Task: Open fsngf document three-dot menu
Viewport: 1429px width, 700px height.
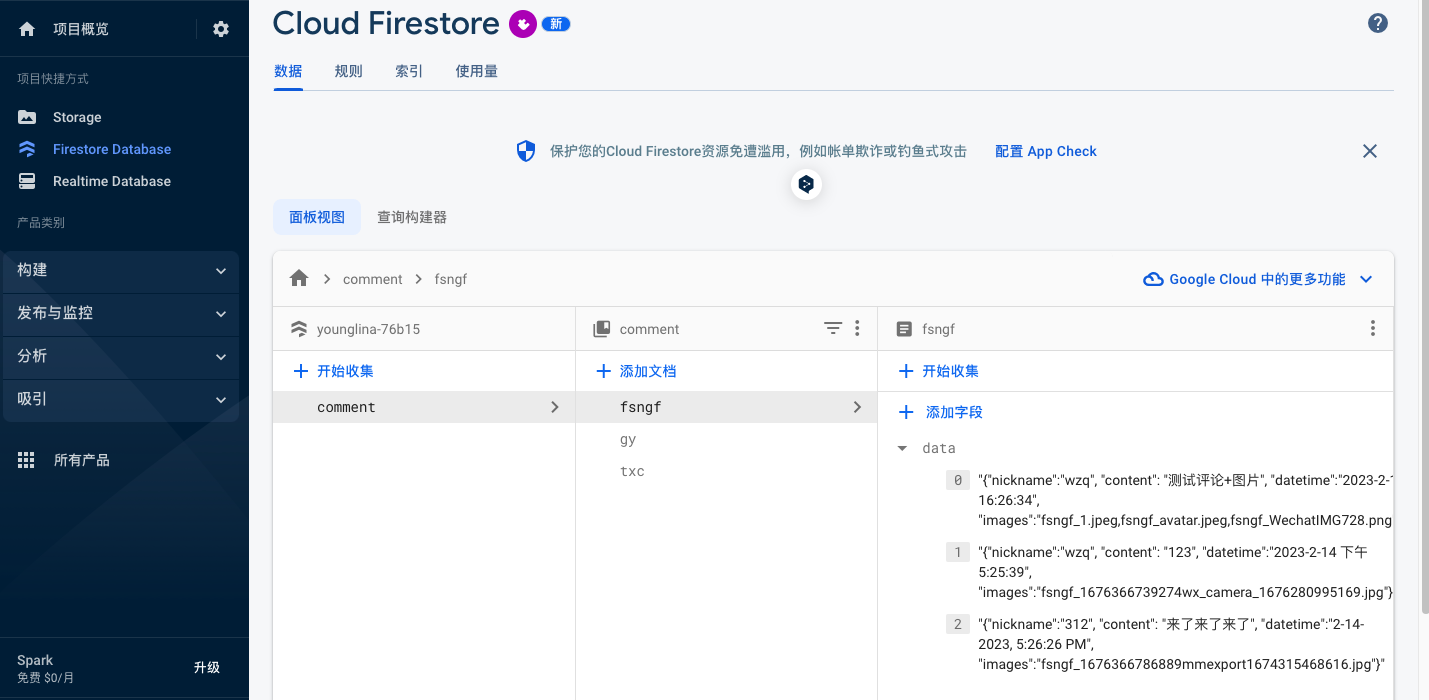Action: [x=1373, y=328]
